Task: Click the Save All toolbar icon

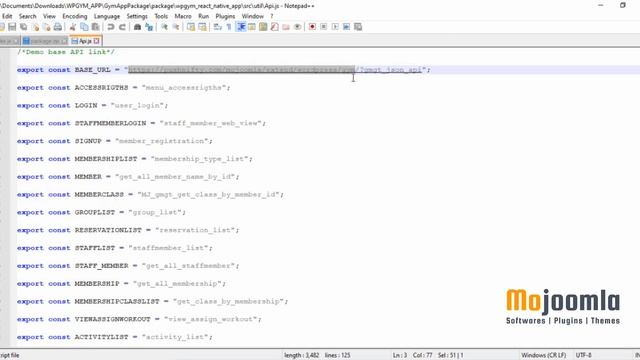Action: [x=24, y=27]
